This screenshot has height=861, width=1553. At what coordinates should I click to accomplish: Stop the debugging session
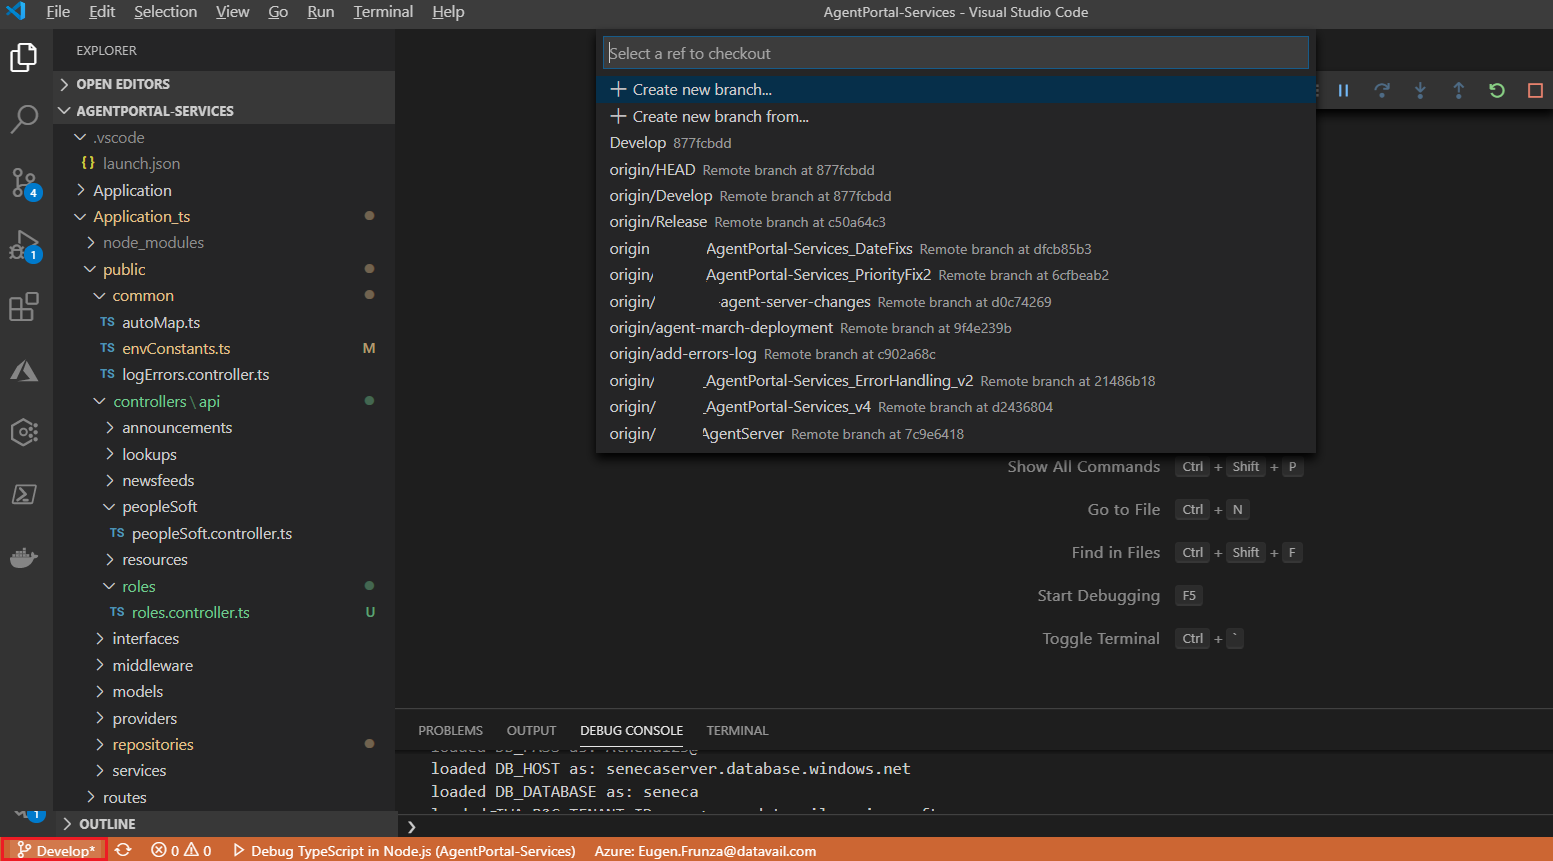coord(1535,91)
